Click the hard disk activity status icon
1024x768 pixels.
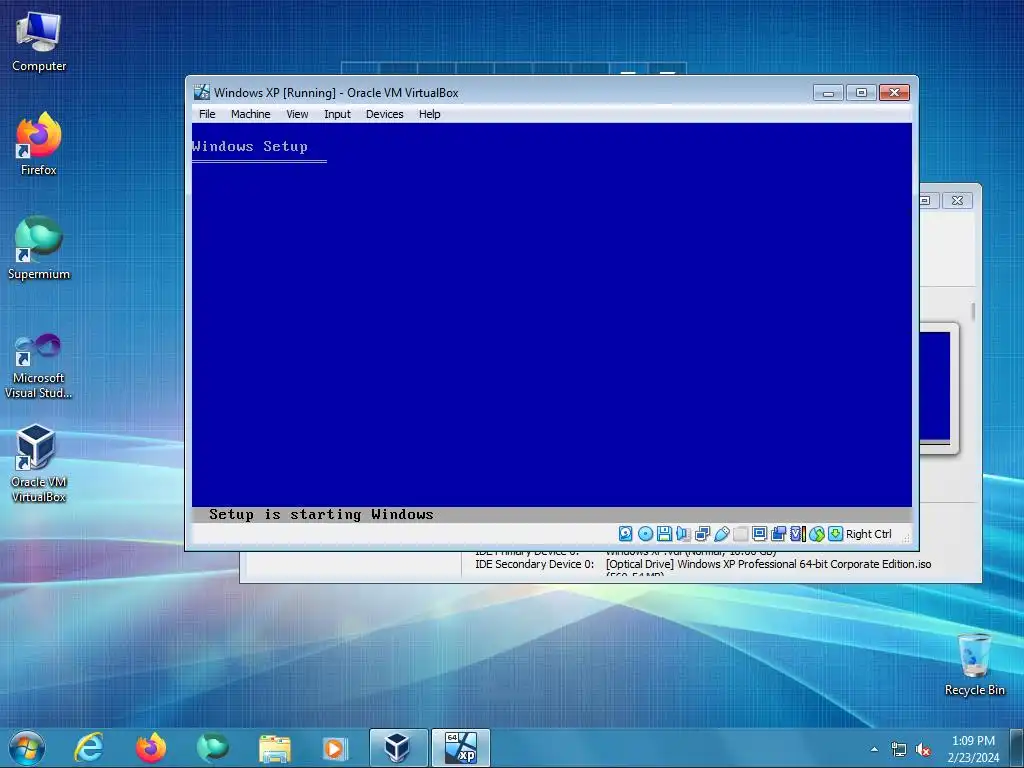(x=626, y=534)
